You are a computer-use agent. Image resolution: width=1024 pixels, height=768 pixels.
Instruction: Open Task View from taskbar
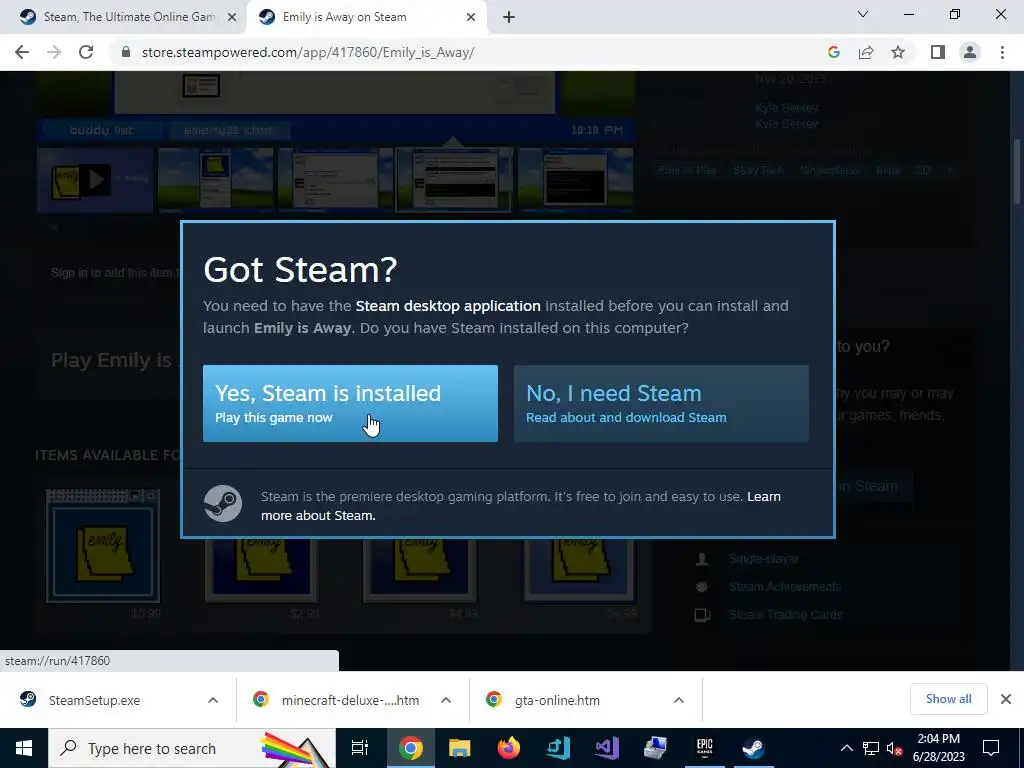360,748
